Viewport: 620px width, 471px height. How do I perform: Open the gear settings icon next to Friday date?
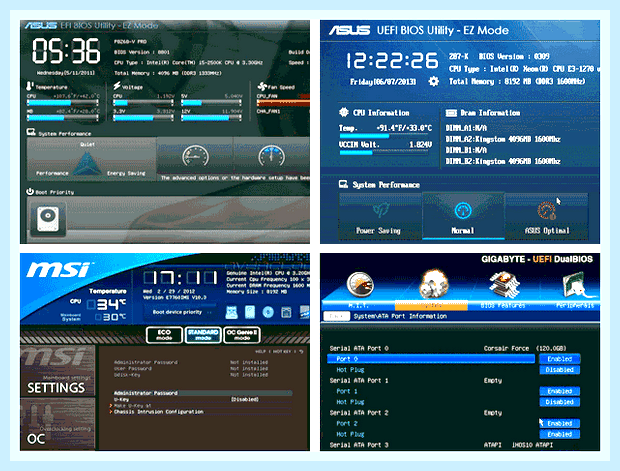(x=434, y=81)
